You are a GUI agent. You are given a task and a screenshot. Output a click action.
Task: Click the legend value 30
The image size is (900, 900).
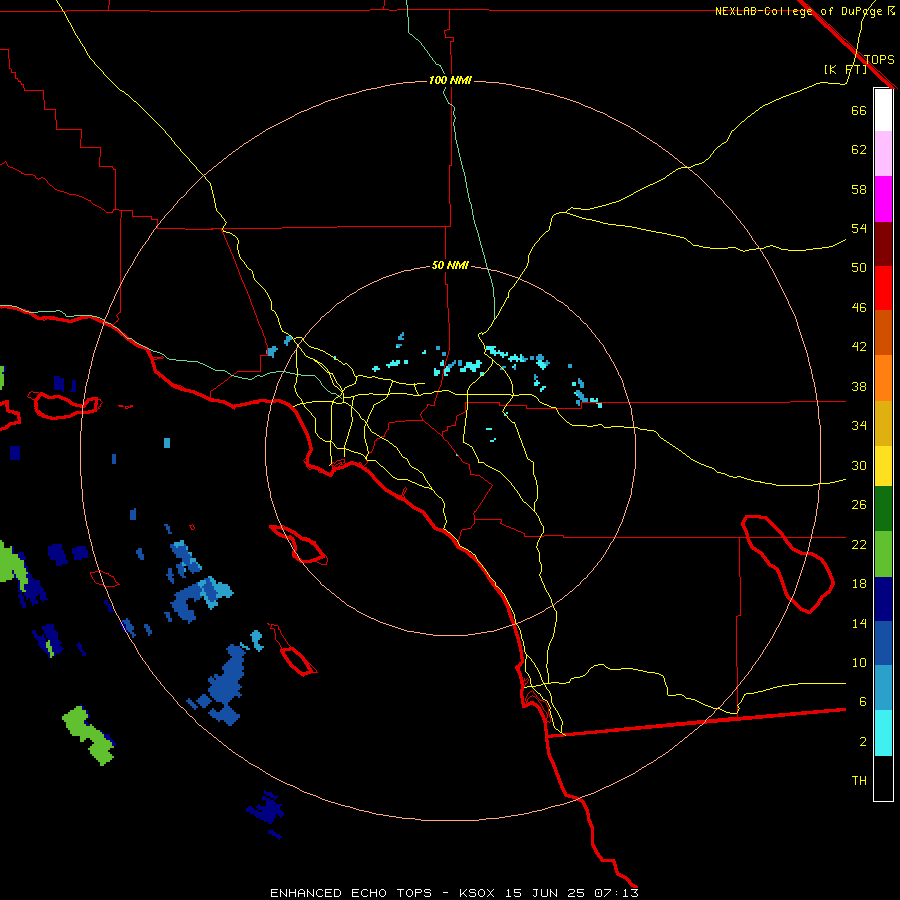[859, 465]
